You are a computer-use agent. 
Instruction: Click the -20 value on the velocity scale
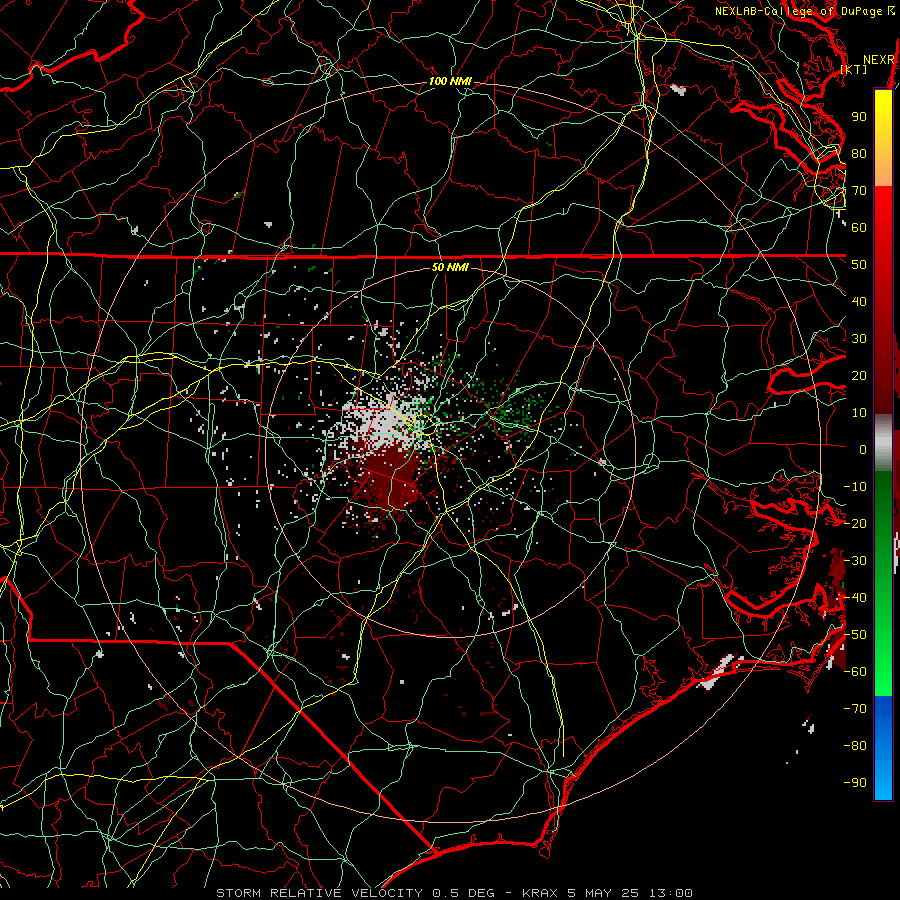855,523
